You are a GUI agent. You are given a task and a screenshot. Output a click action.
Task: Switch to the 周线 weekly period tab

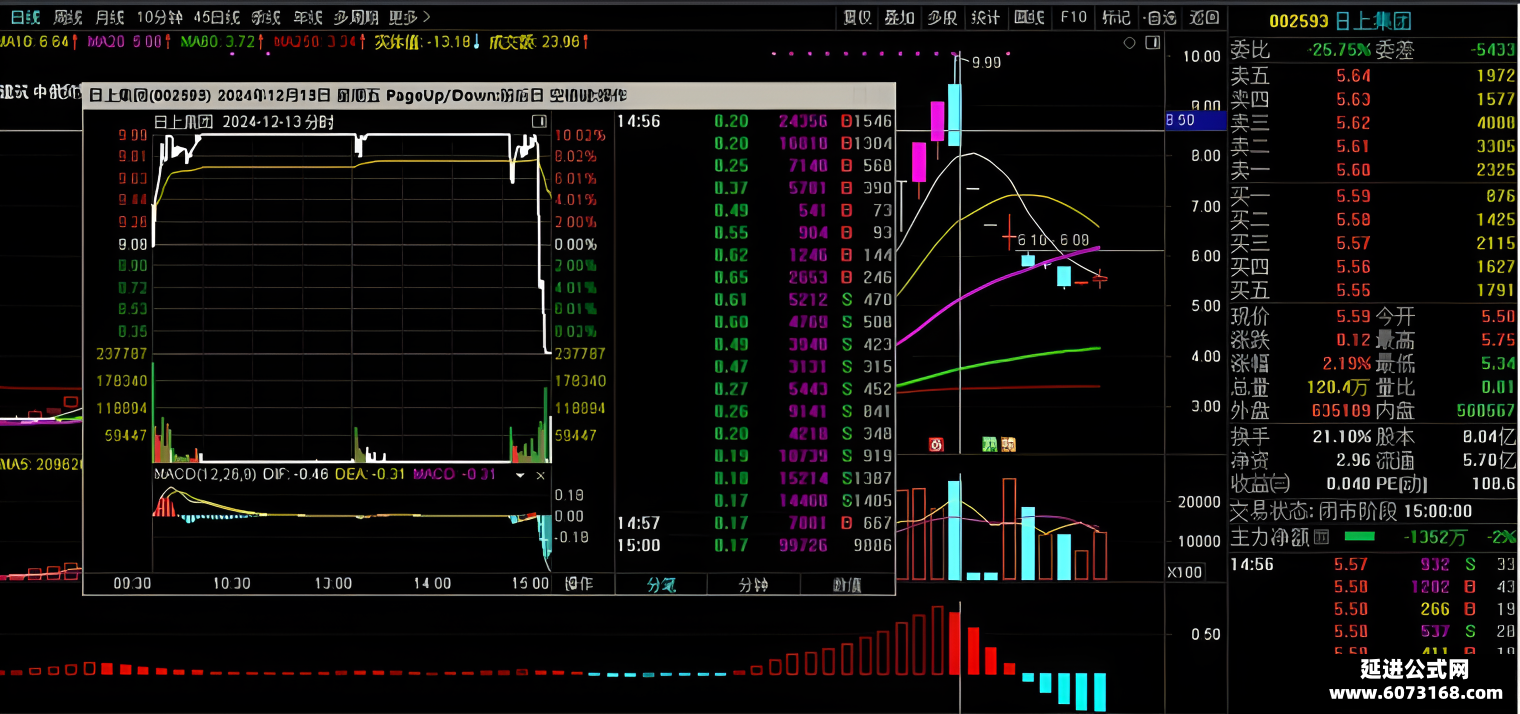click(68, 17)
